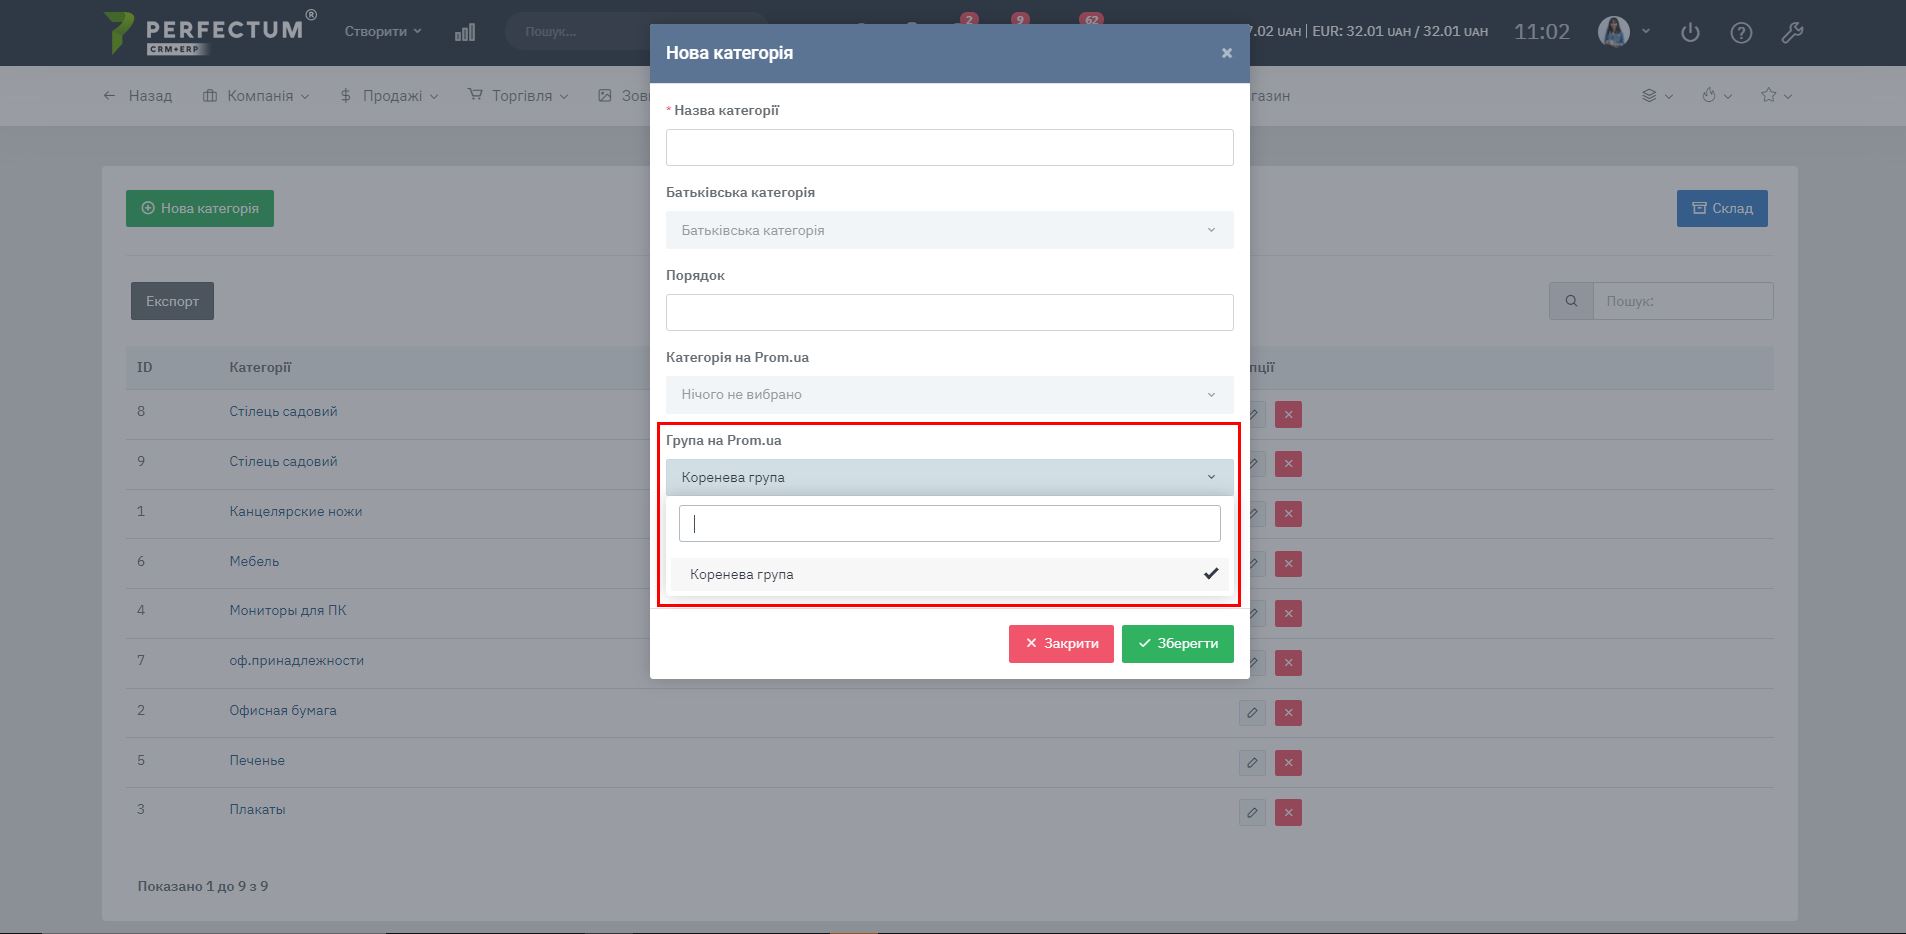Click the Порядок input field
1906x934 pixels.
point(949,312)
